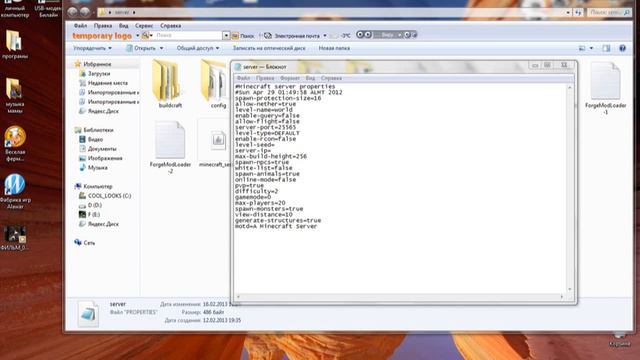Viewport: 640px width, 360px height.
Task: Expand the Упорядочить dropdown
Action: [92, 48]
